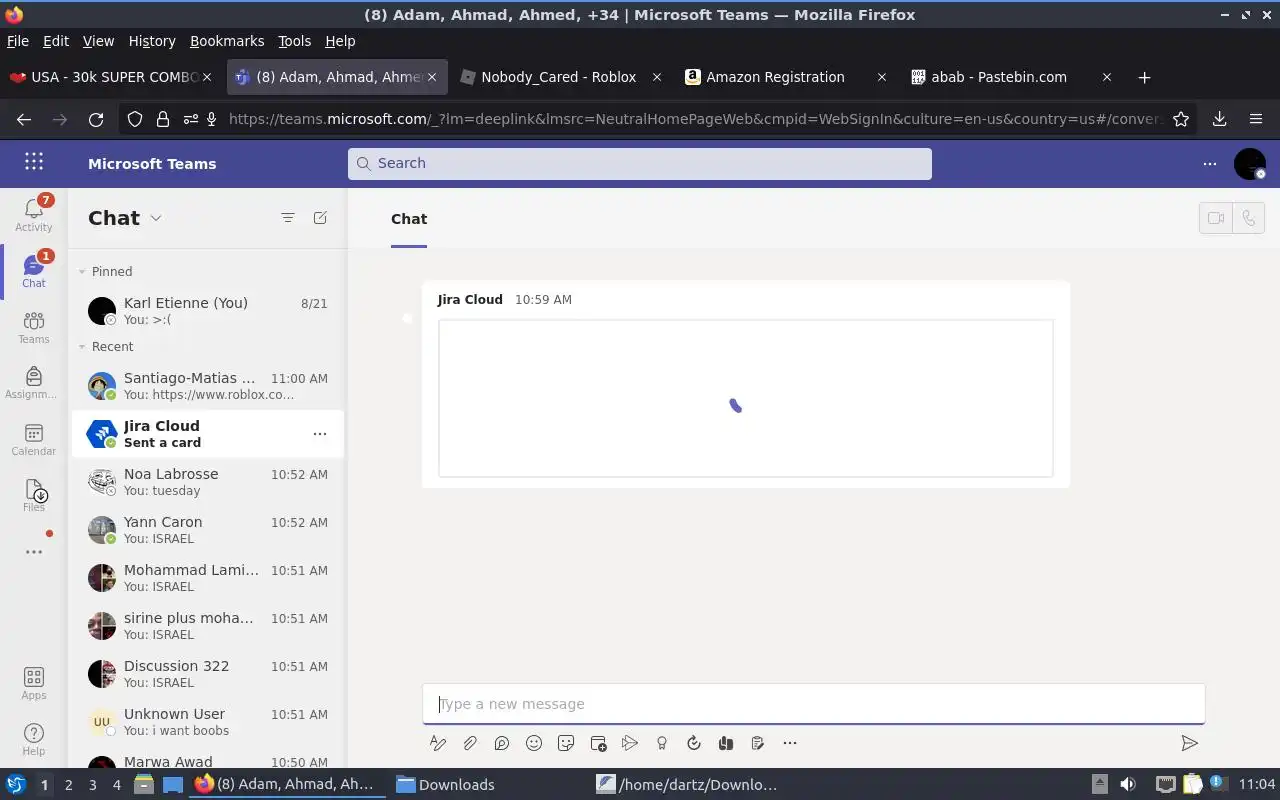
Task: Send the message with arrow icon
Action: point(1189,743)
